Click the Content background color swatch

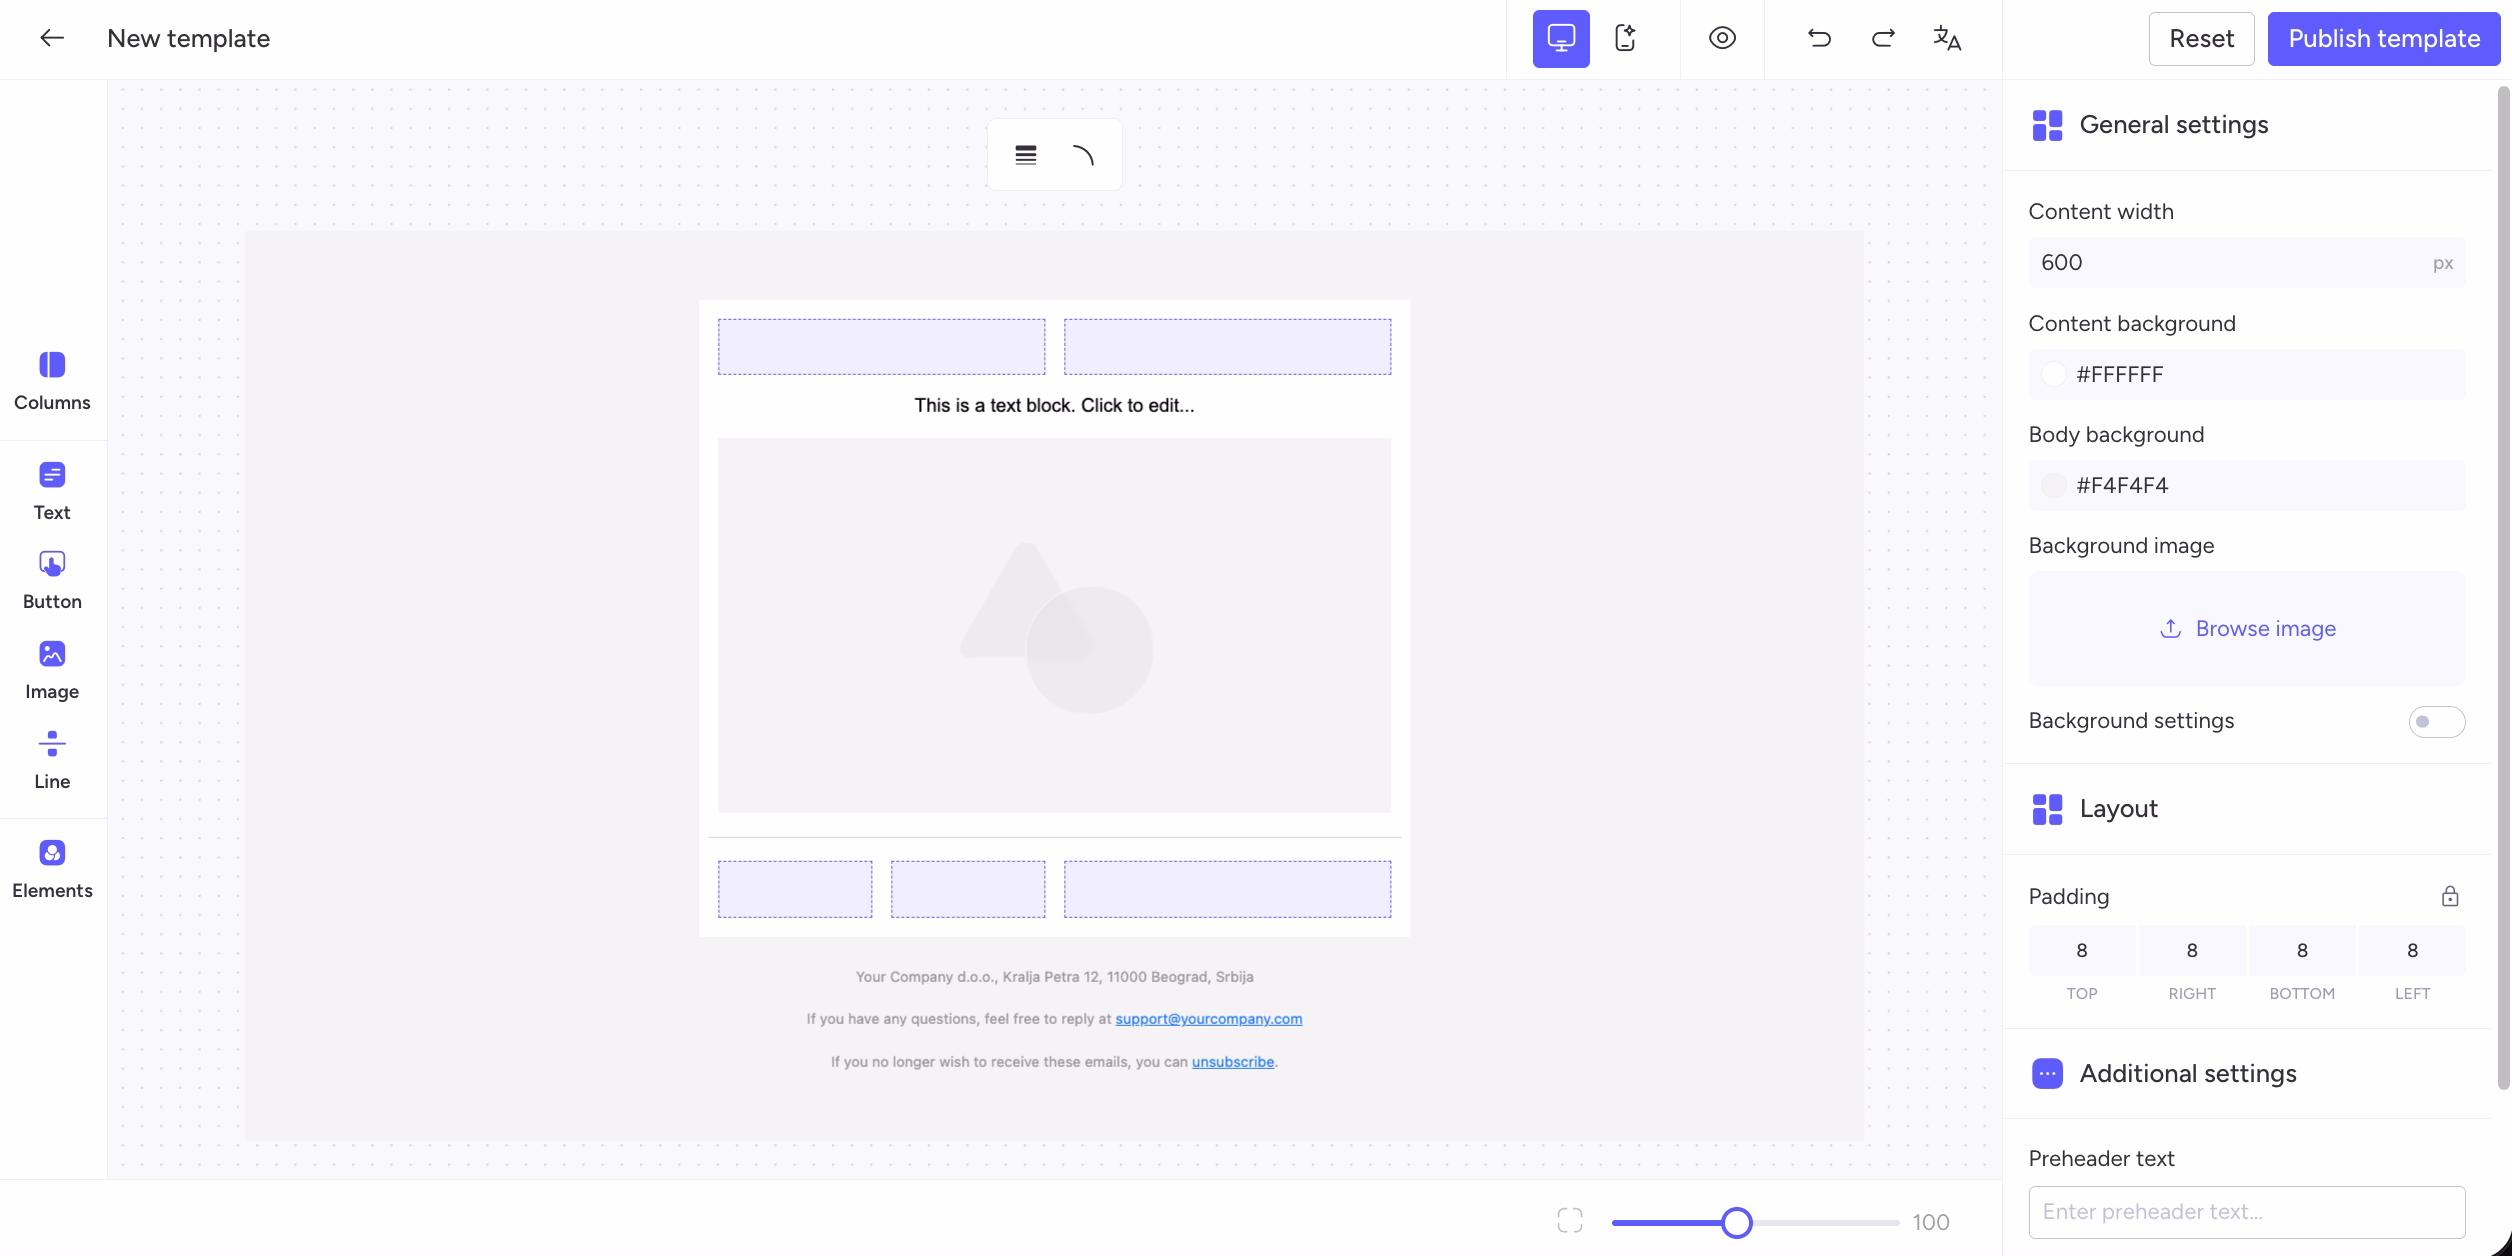(2053, 374)
